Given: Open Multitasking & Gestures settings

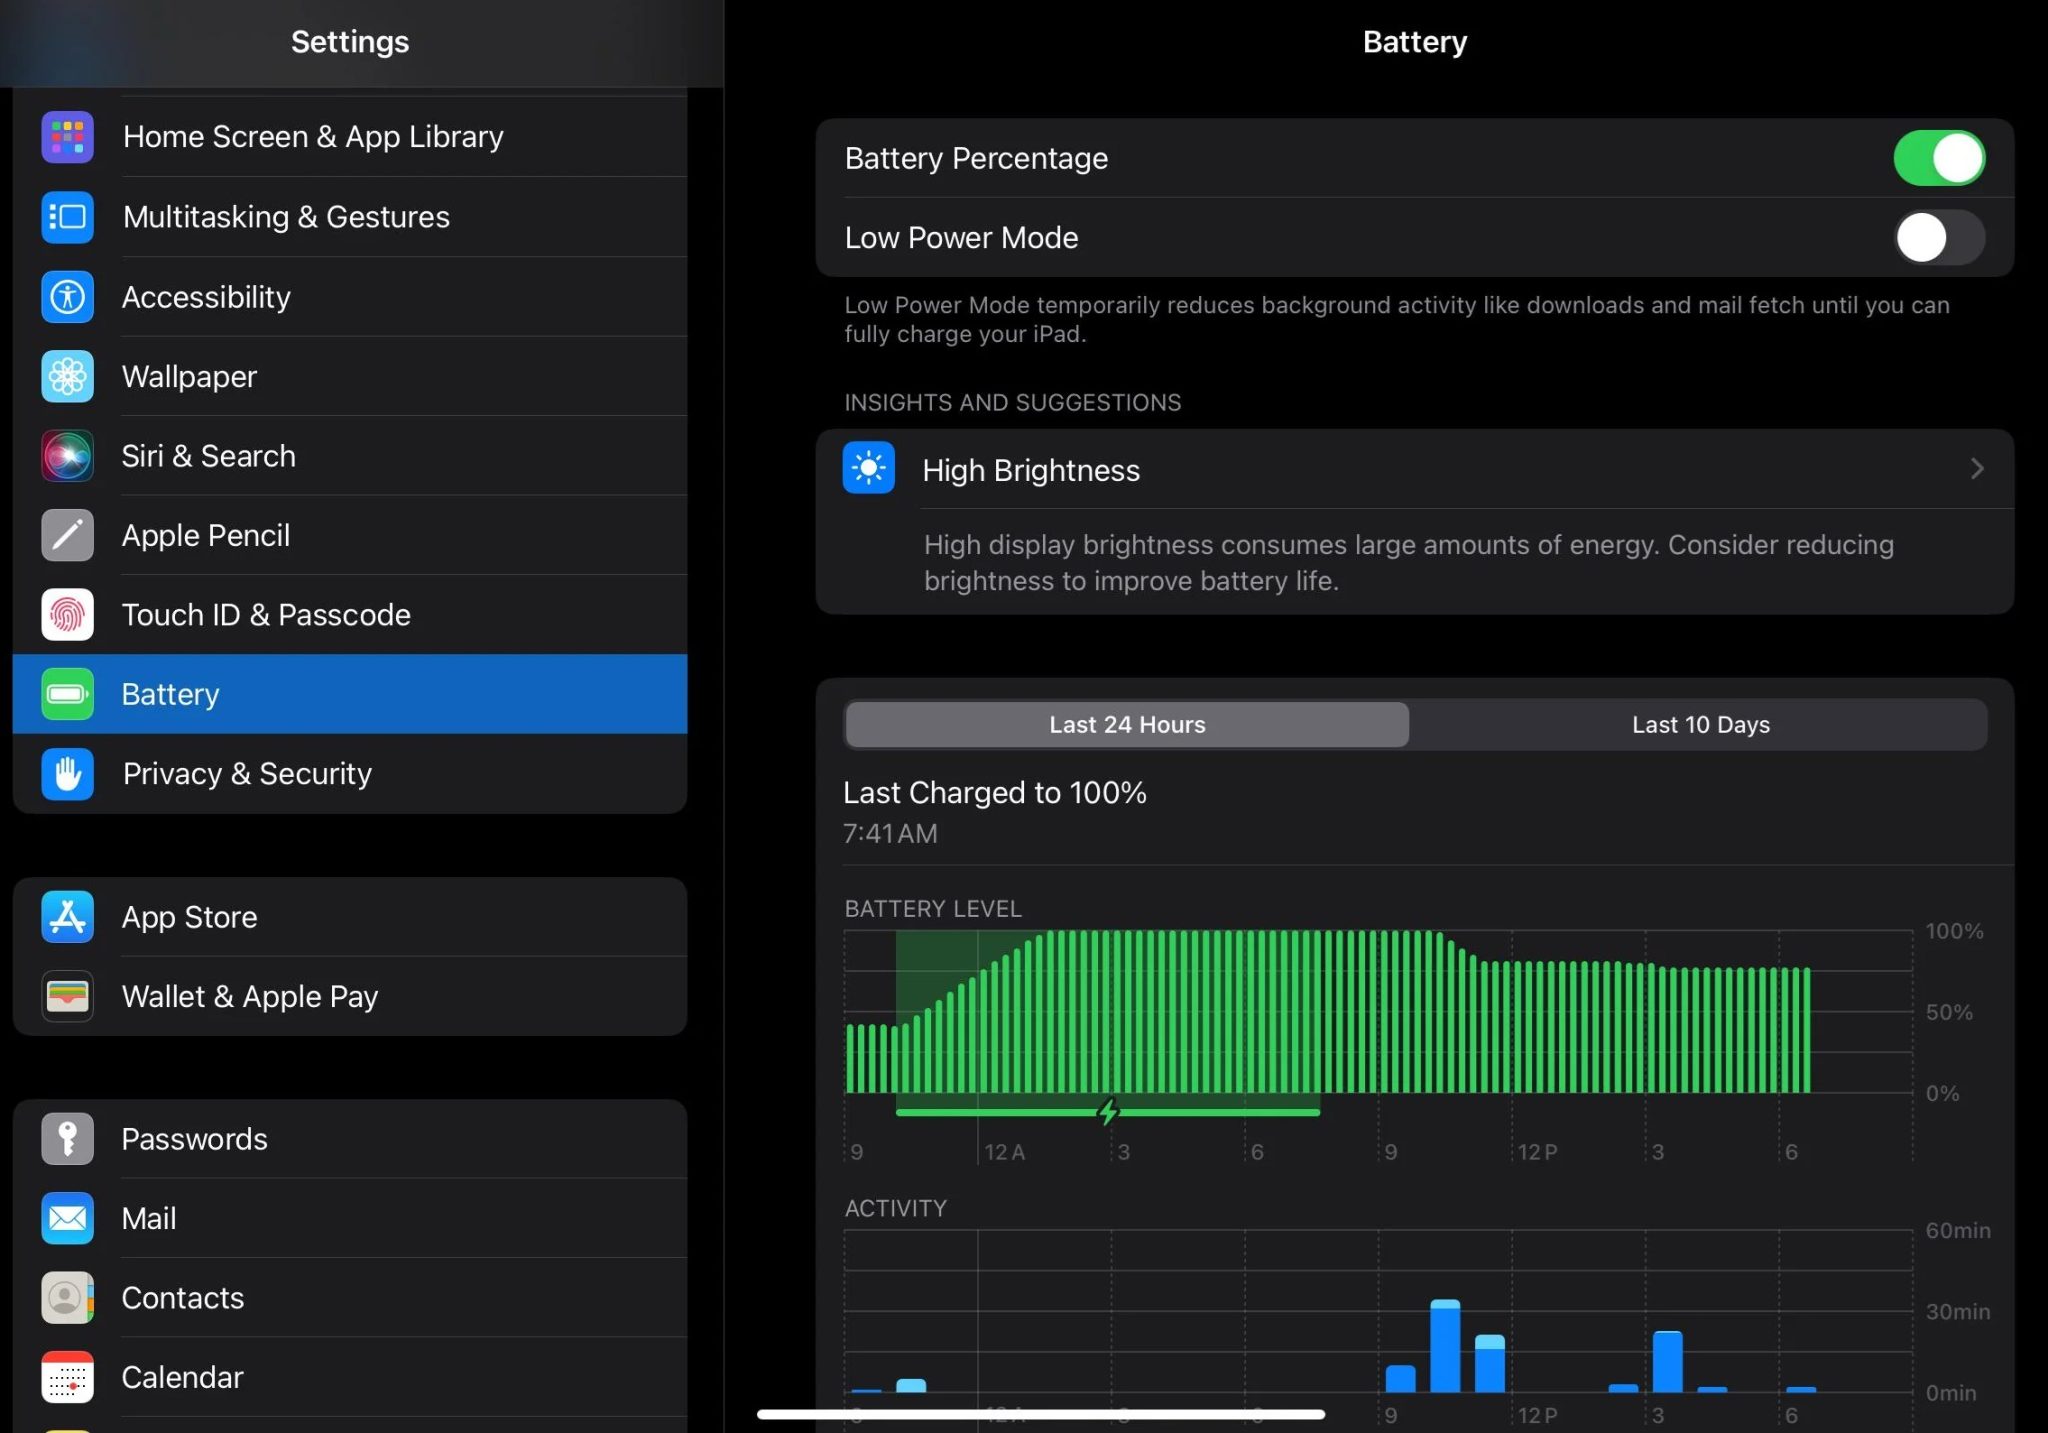Looking at the screenshot, I should [350, 217].
